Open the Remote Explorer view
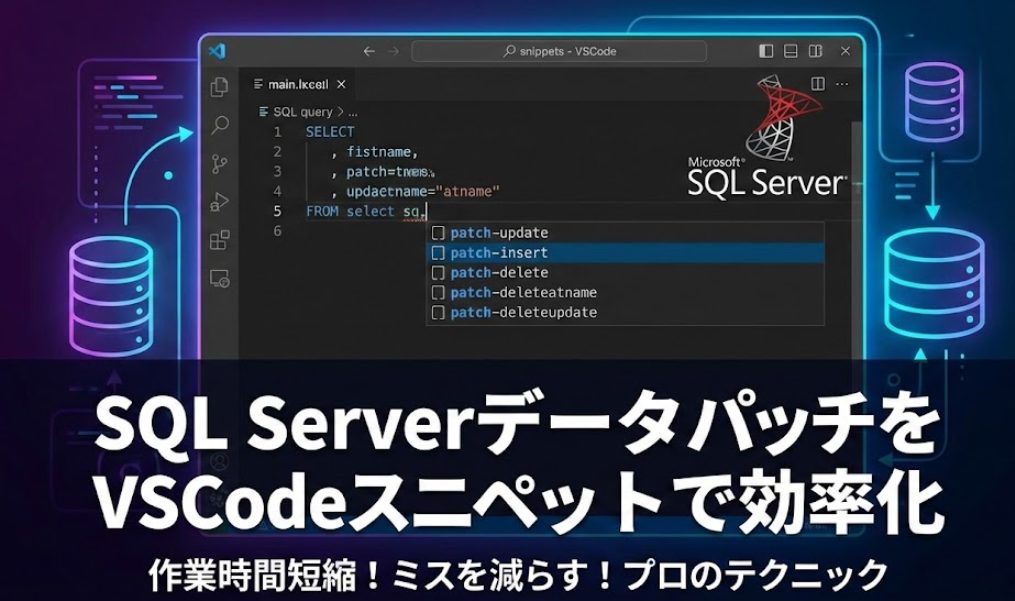 [x=219, y=279]
